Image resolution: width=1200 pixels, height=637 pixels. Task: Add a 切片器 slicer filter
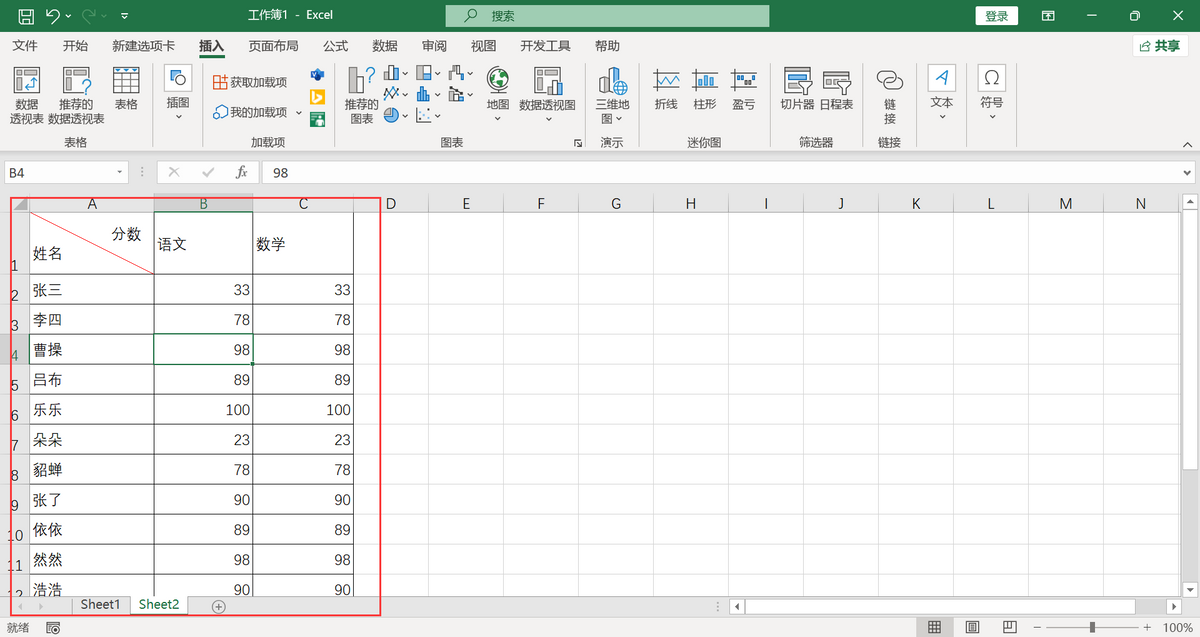coord(797,88)
